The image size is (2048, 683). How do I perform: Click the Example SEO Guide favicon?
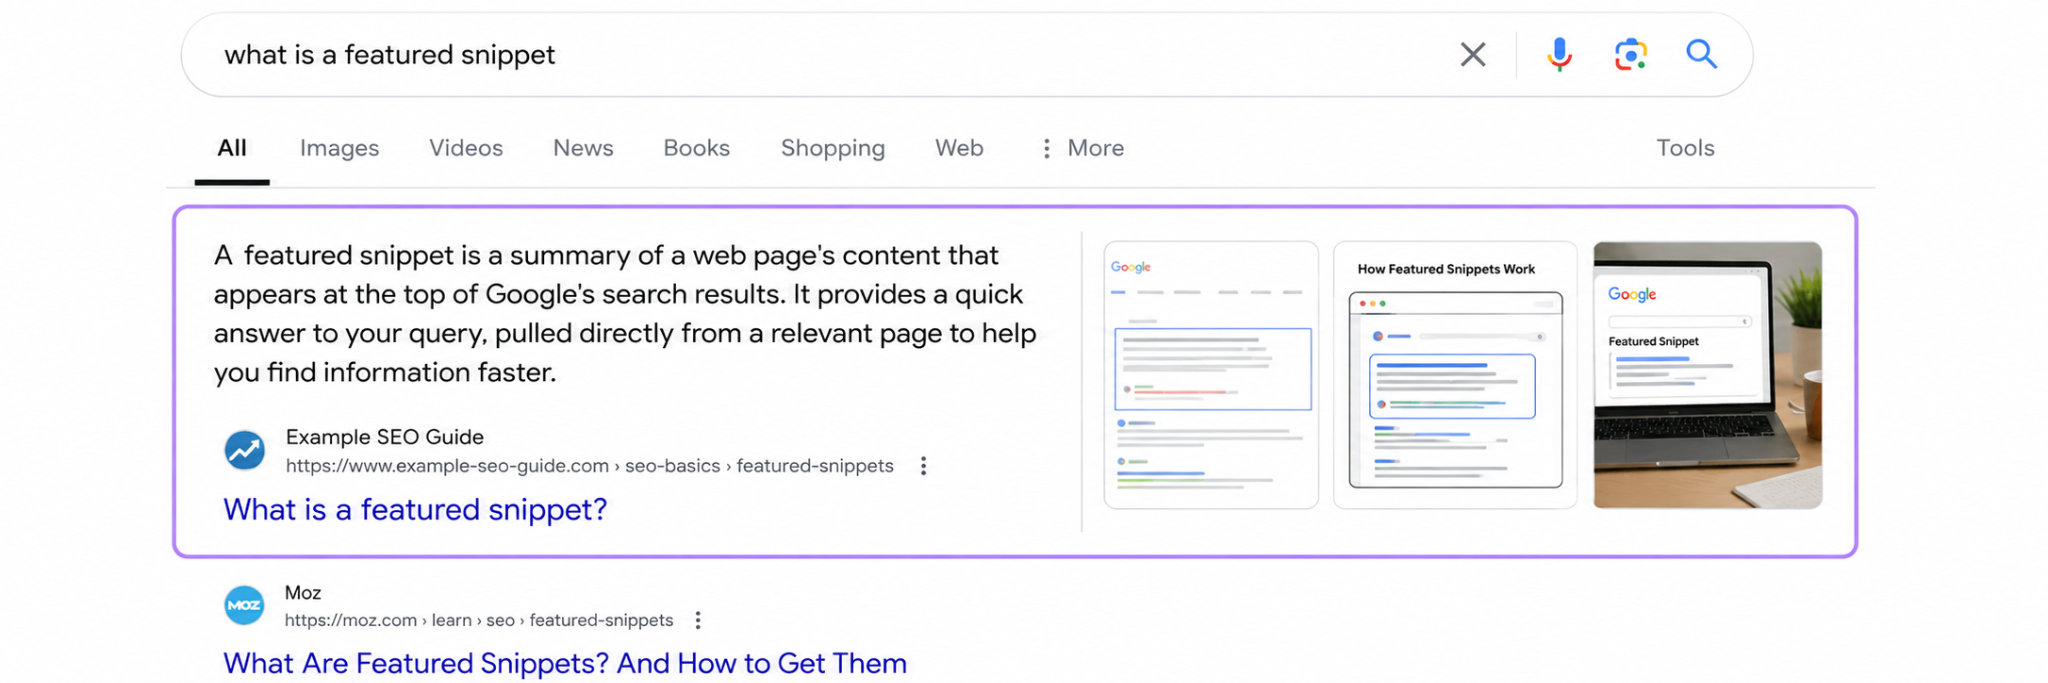tap(244, 450)
